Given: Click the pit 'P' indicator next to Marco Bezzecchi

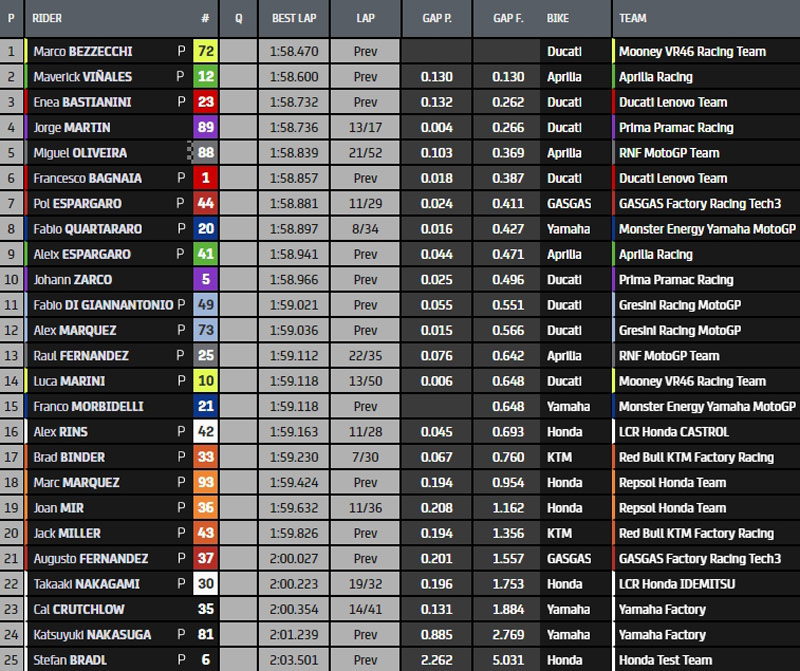Looking at the screenshot, I should (181, 51).
